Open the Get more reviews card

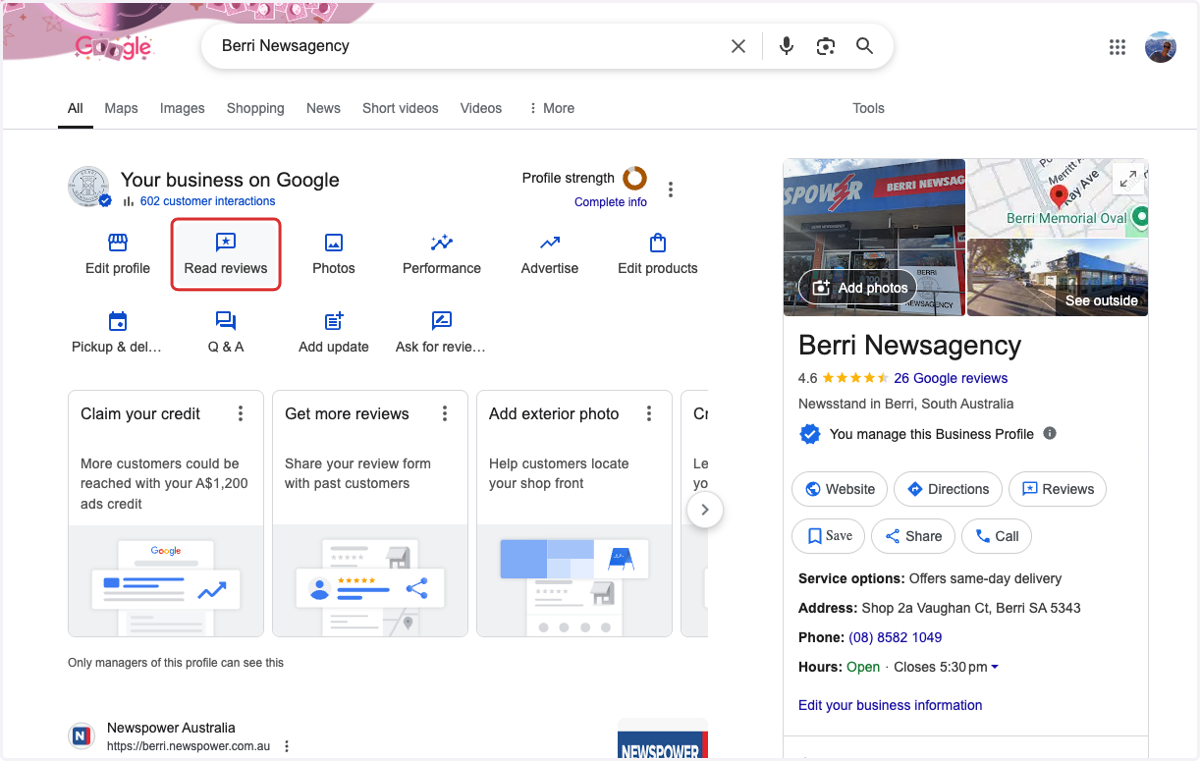(370, 513)
